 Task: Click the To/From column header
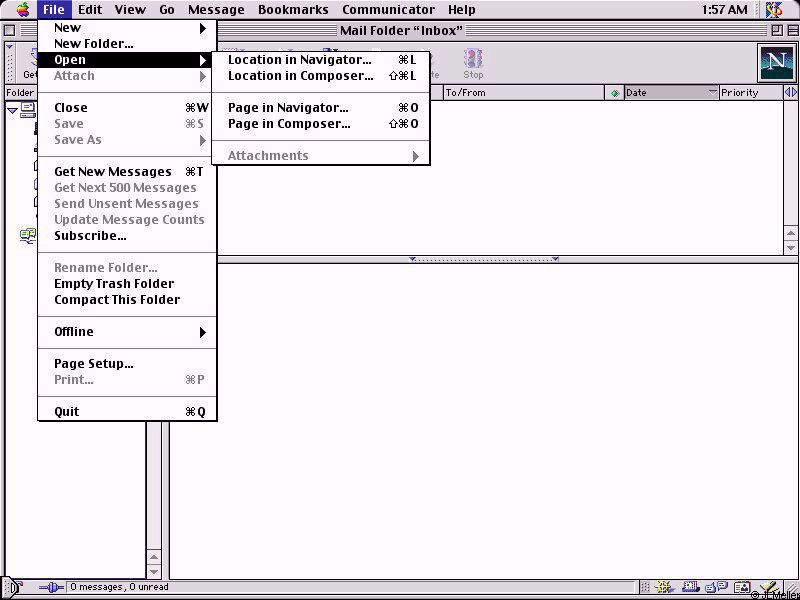point(520,93)
